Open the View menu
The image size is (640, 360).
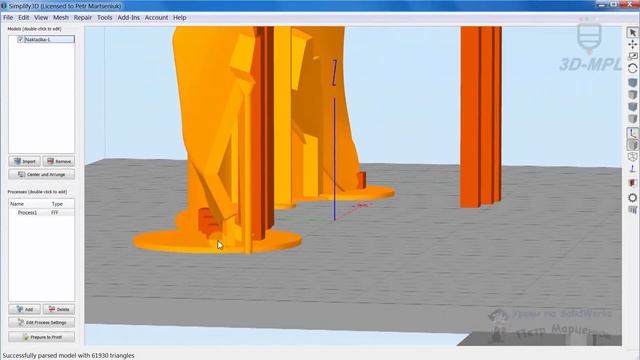coord(41,18)
